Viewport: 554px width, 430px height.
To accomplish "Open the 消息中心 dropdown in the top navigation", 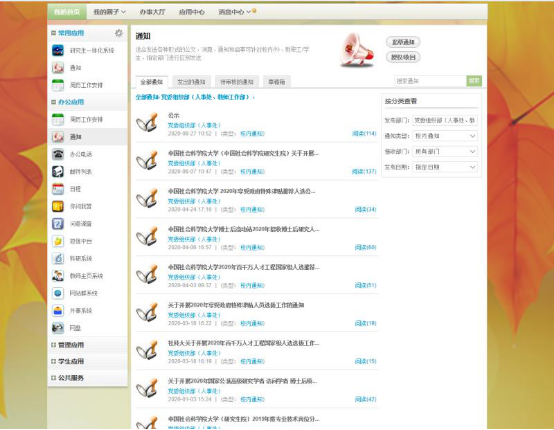I will click(x=235, y=12).
